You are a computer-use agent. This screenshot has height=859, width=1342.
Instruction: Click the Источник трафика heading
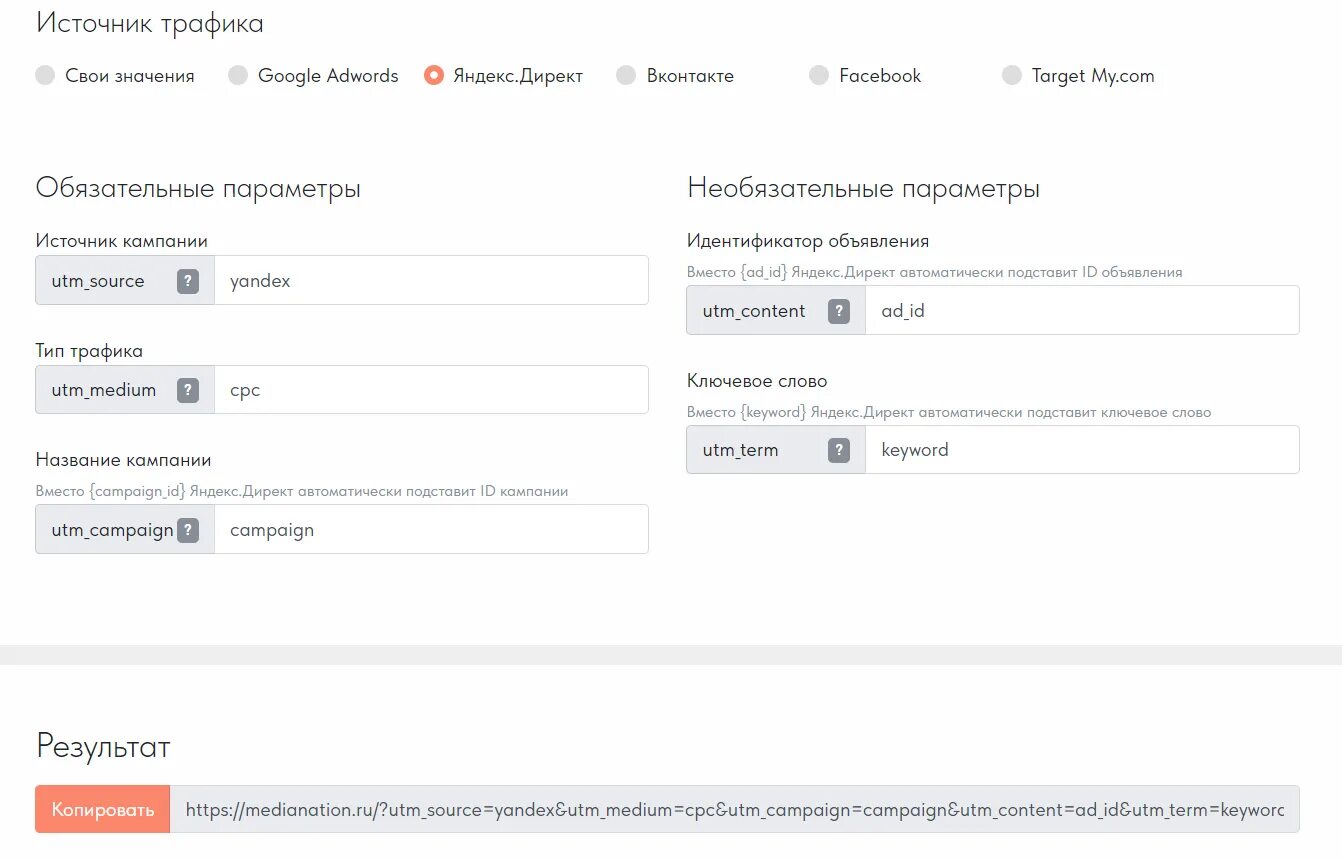150,23
